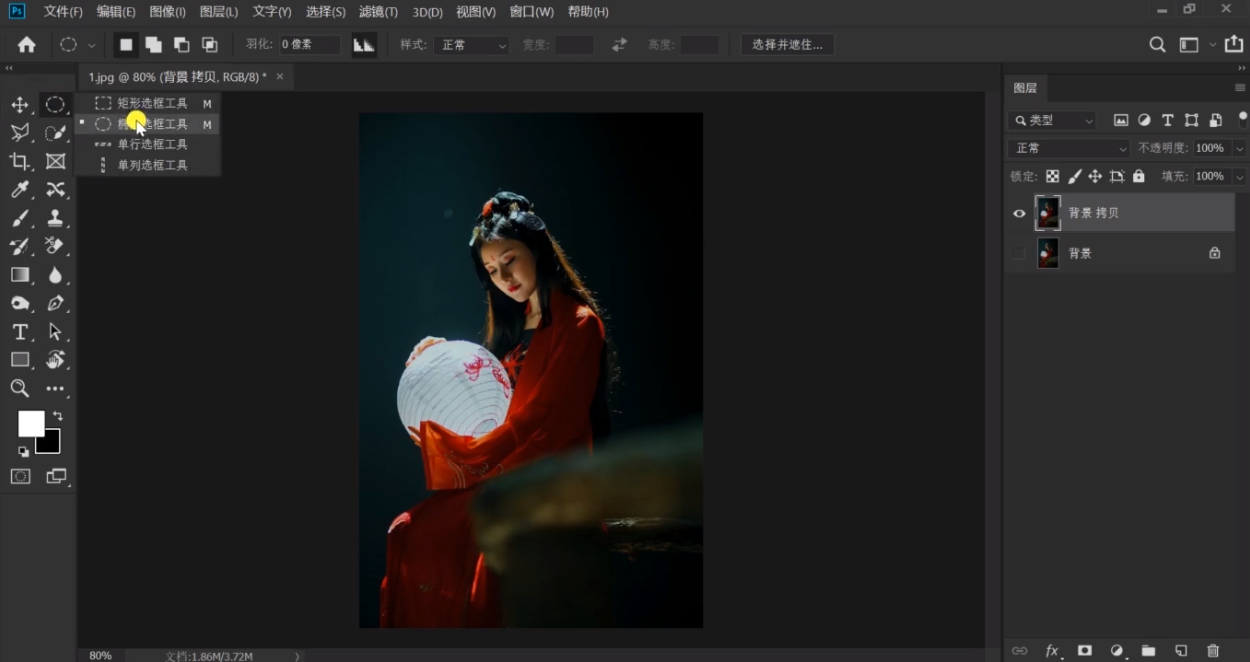
Task: Add a layer style with fx icon
Action: click(x=1052, y=651)
